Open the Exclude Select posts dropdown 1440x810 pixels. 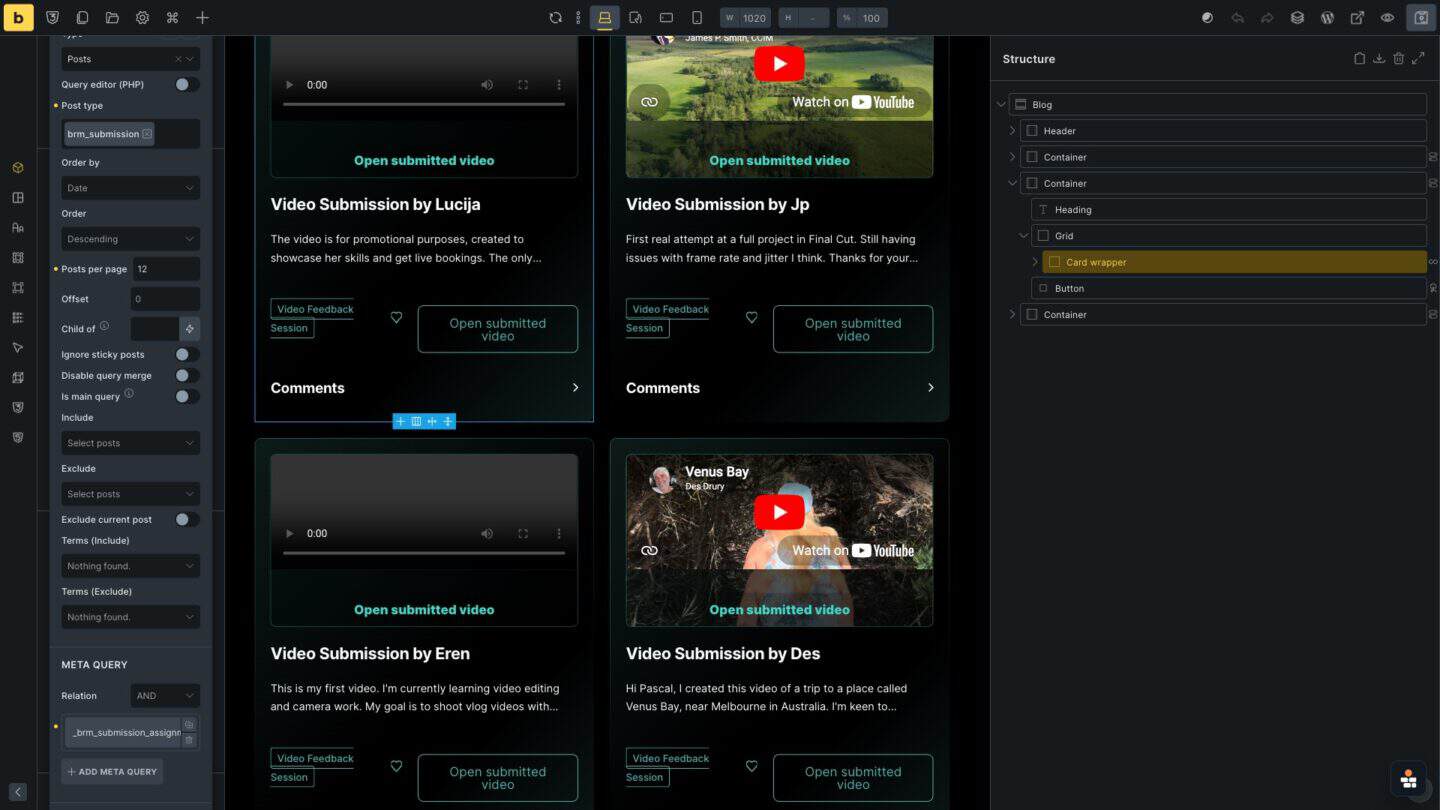click(x=131, y=494)
